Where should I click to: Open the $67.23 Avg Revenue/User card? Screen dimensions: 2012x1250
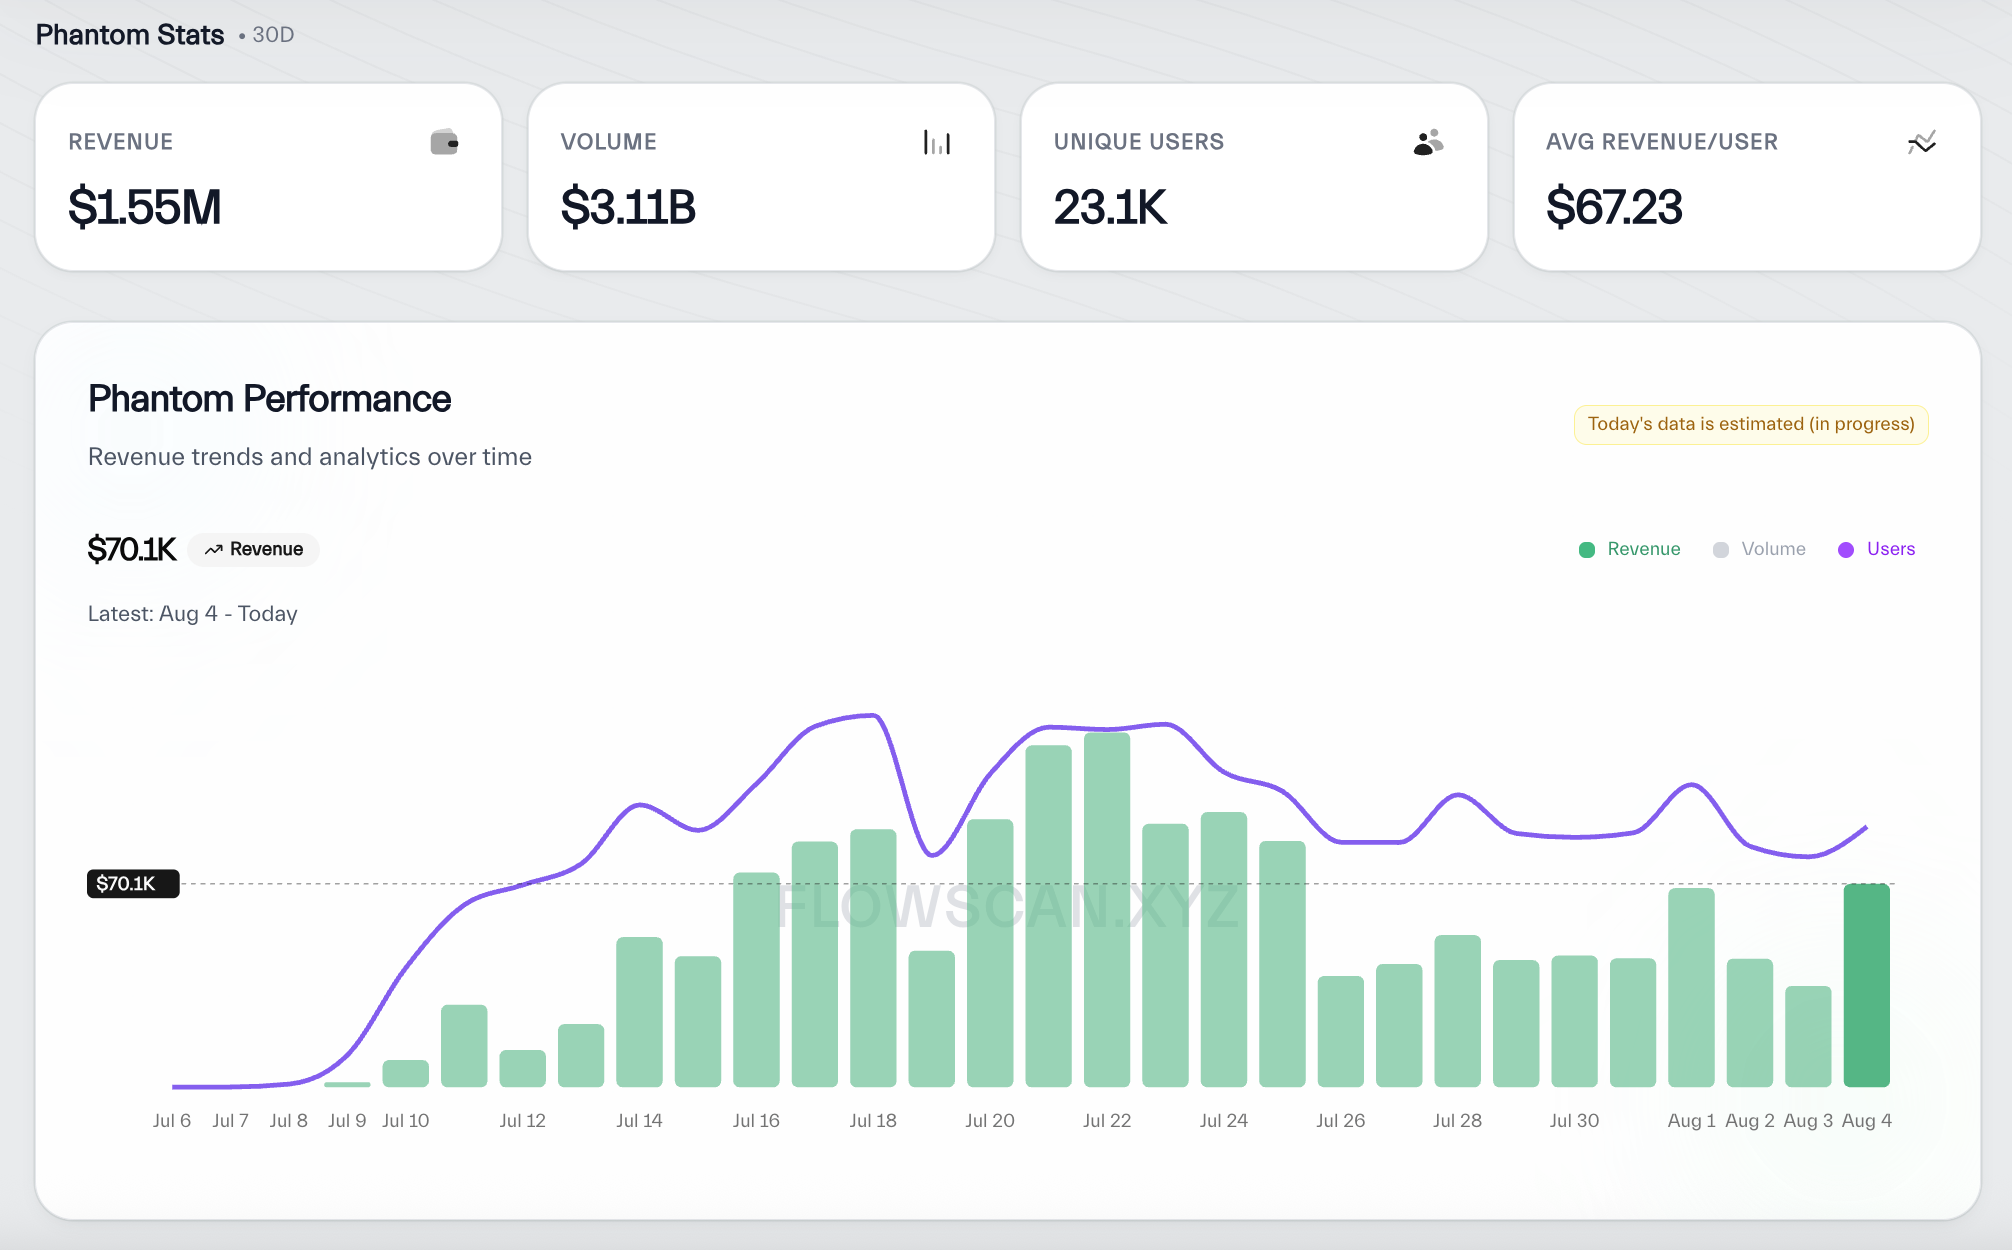pos(1746,177)
